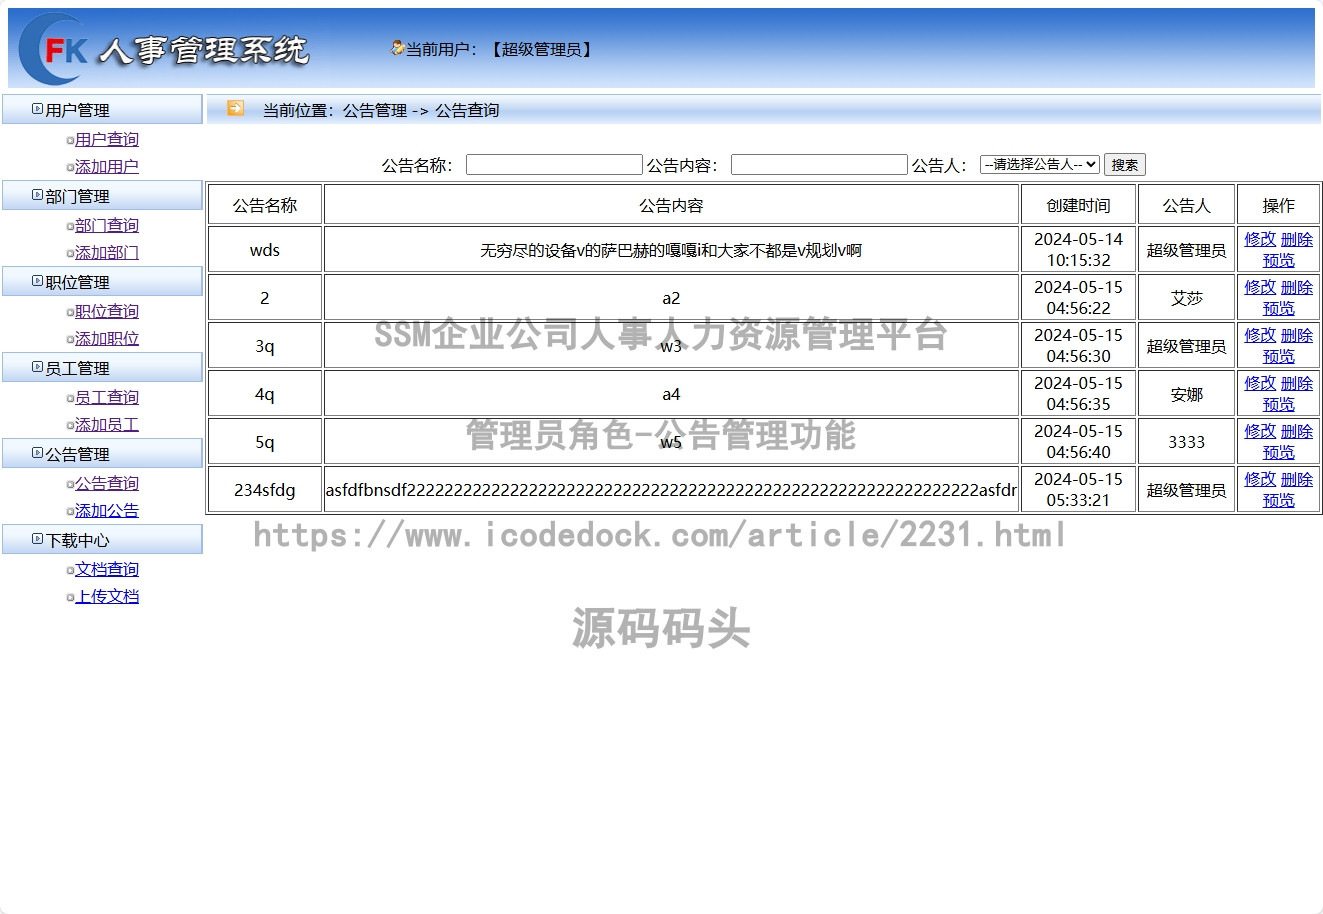1323x914 pixels.
Task: Click the expand icon beside 公告管理
Action: [37, 453]
